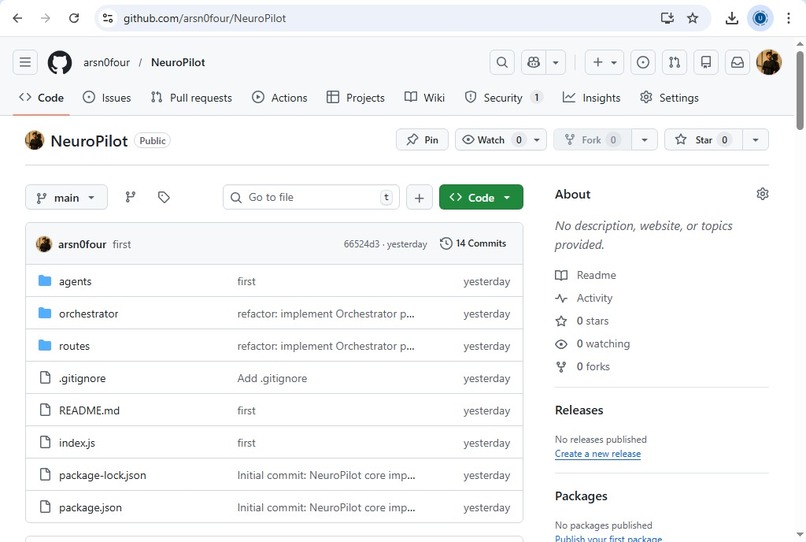Expand the Copilot dropdown arrow
The image size is (806, 542).
click(x=556, y=62)
